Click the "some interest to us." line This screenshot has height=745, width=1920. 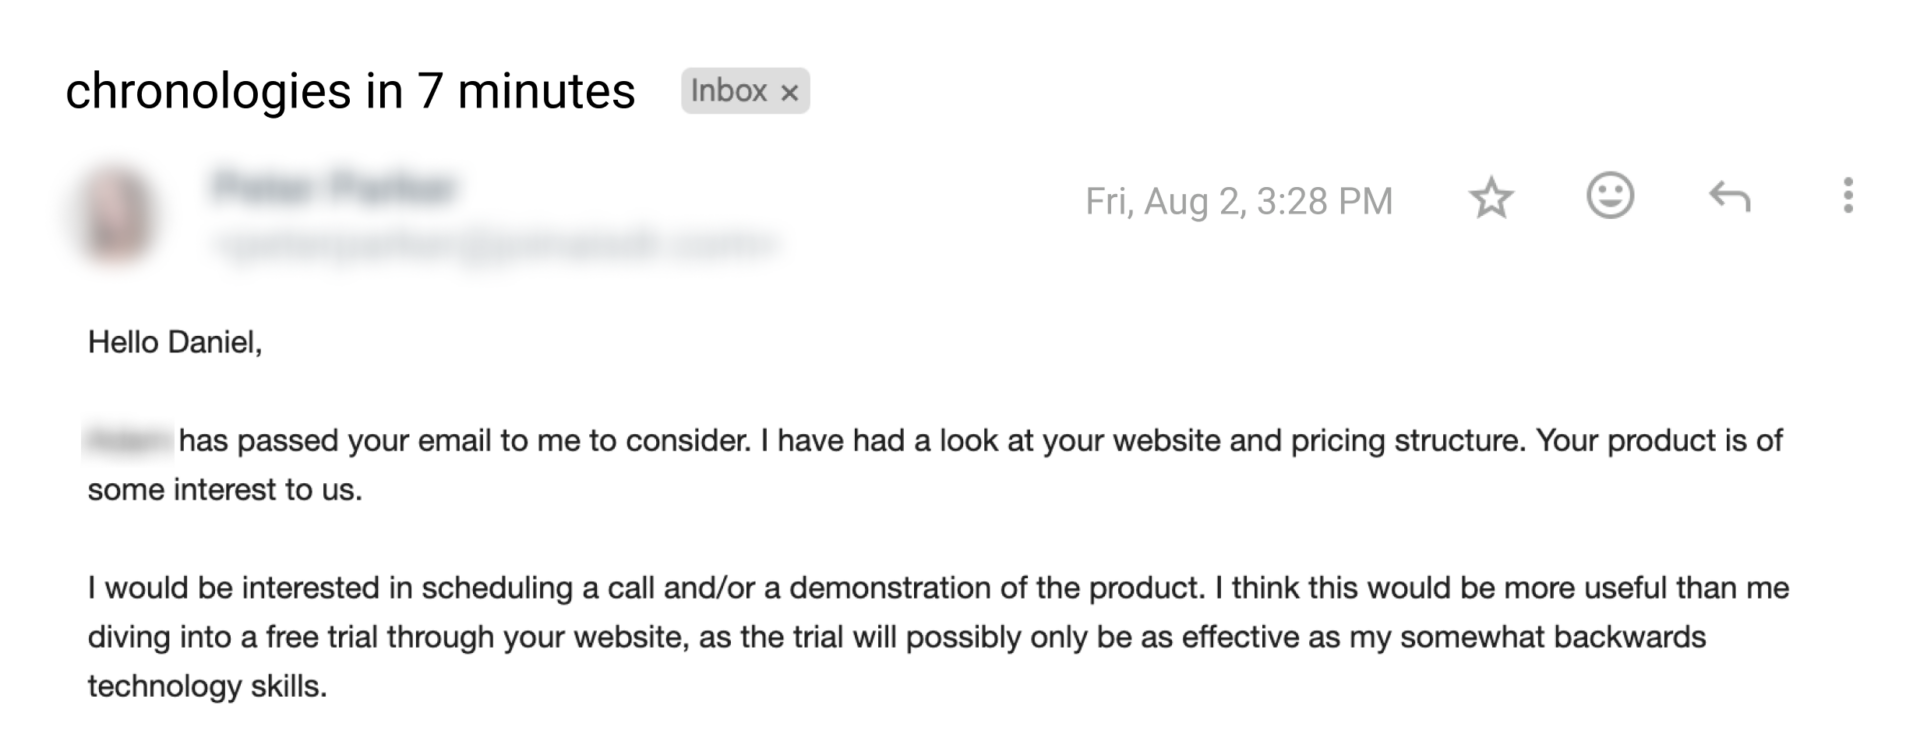pyautogui.click(x=224, y=490)
